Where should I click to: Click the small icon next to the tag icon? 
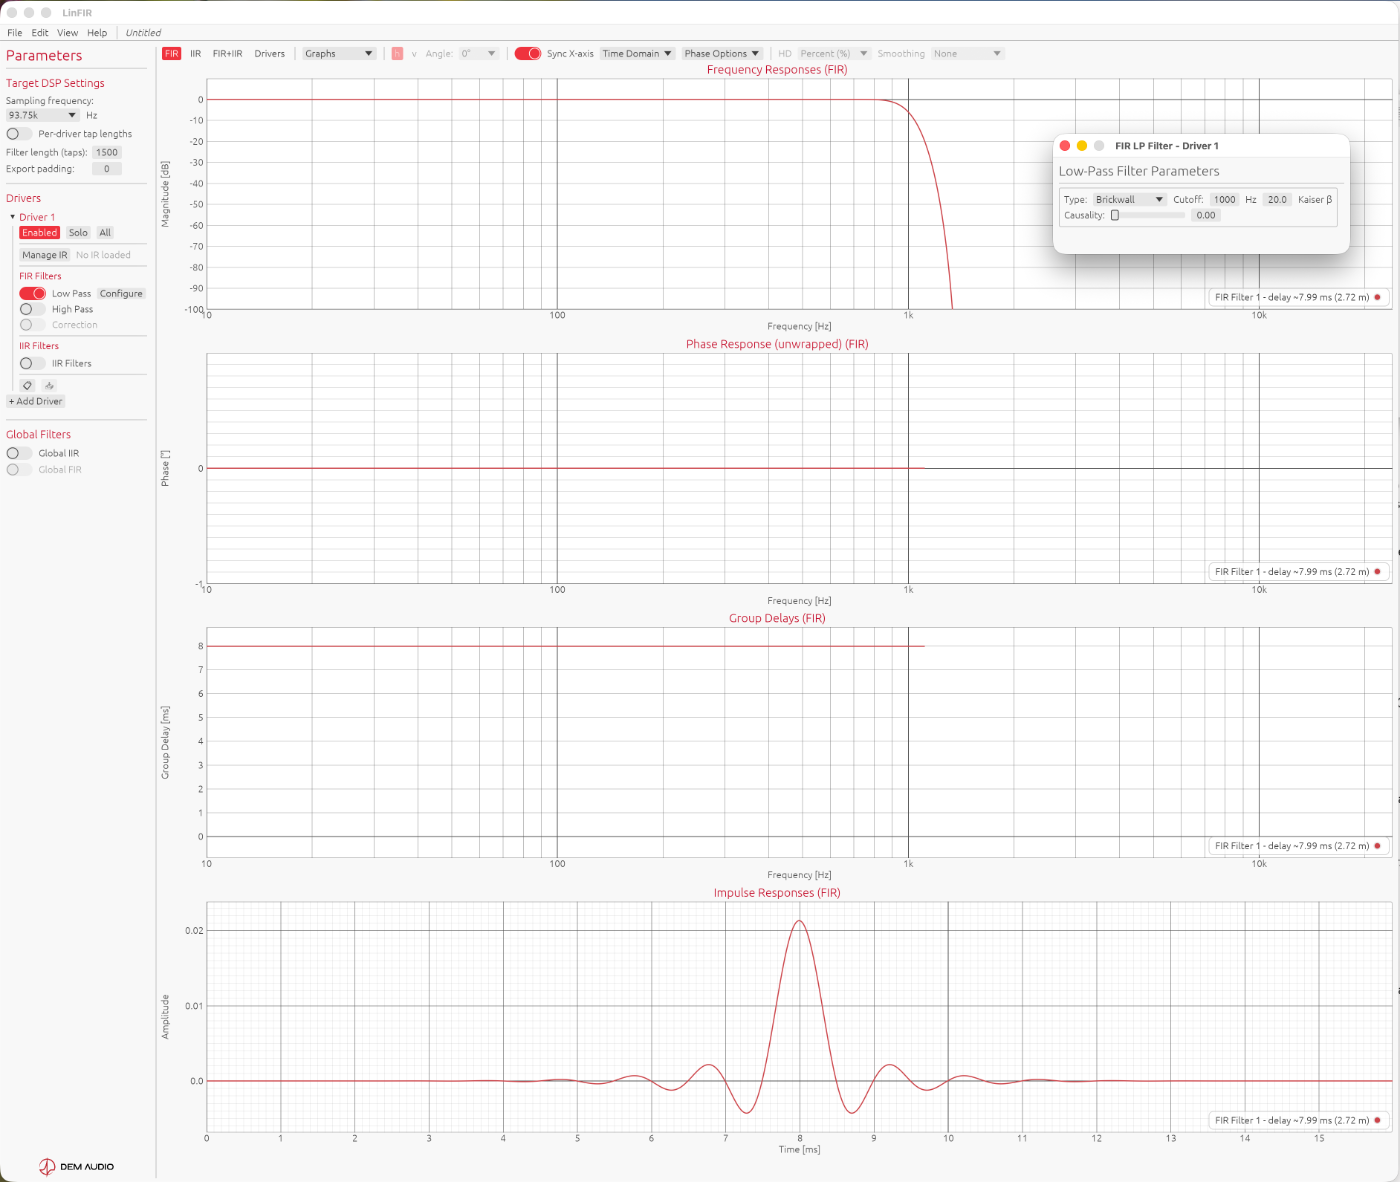[49, 385]
